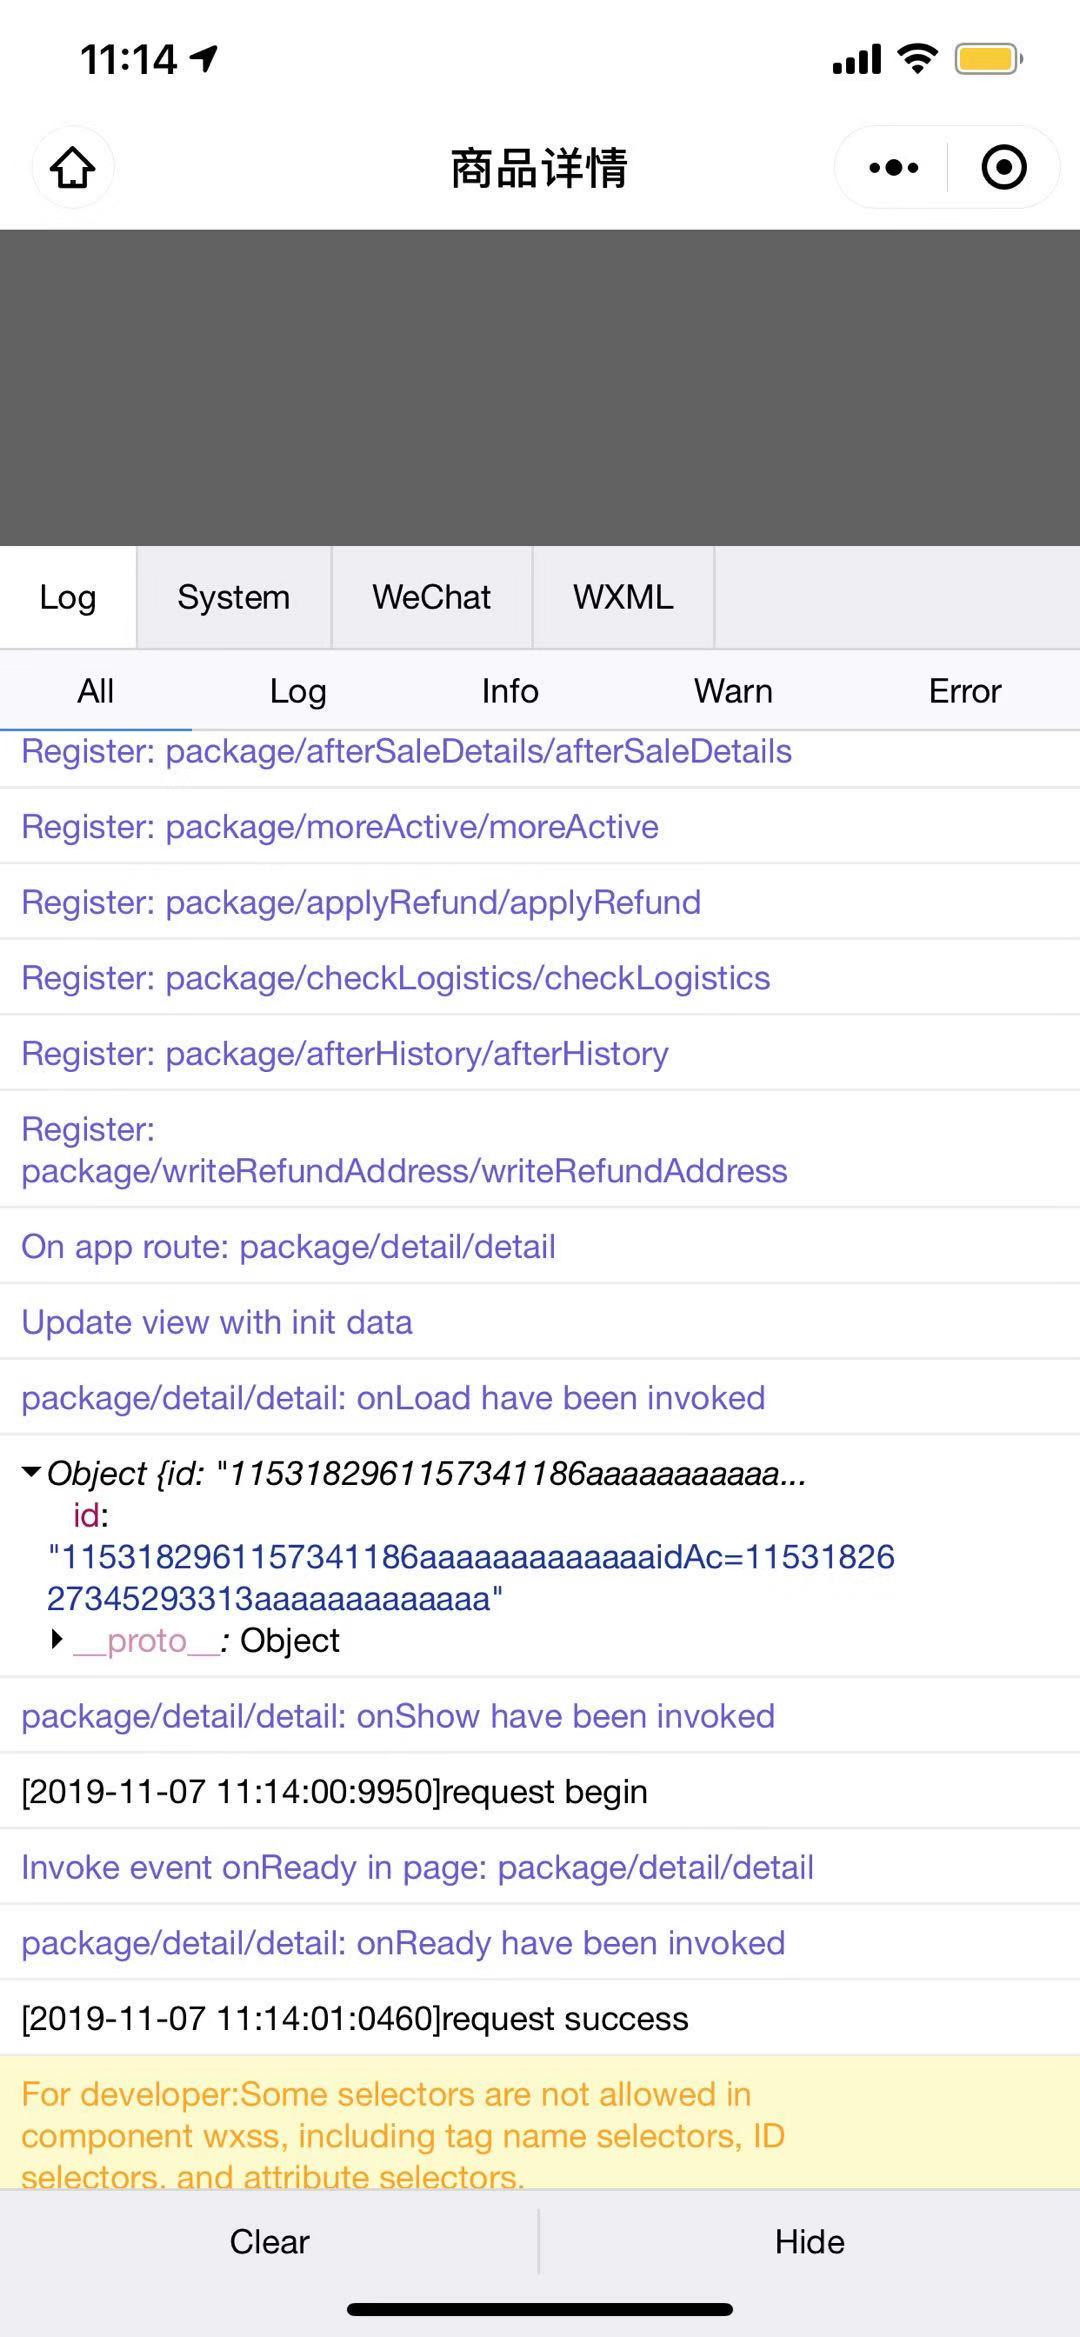1080x2337 pixels.
Task: Open the WeChat tab
Action: [x=431, y=597]
